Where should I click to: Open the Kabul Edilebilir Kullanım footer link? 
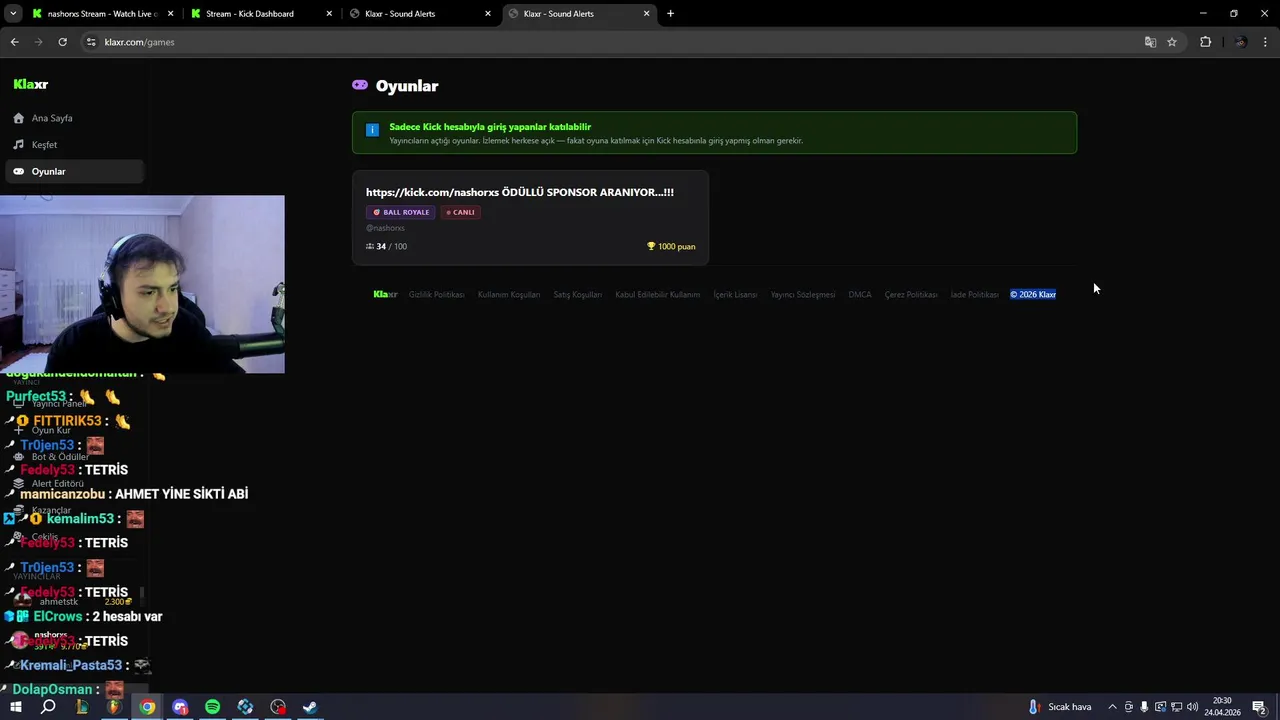click(x=658, y=295)
